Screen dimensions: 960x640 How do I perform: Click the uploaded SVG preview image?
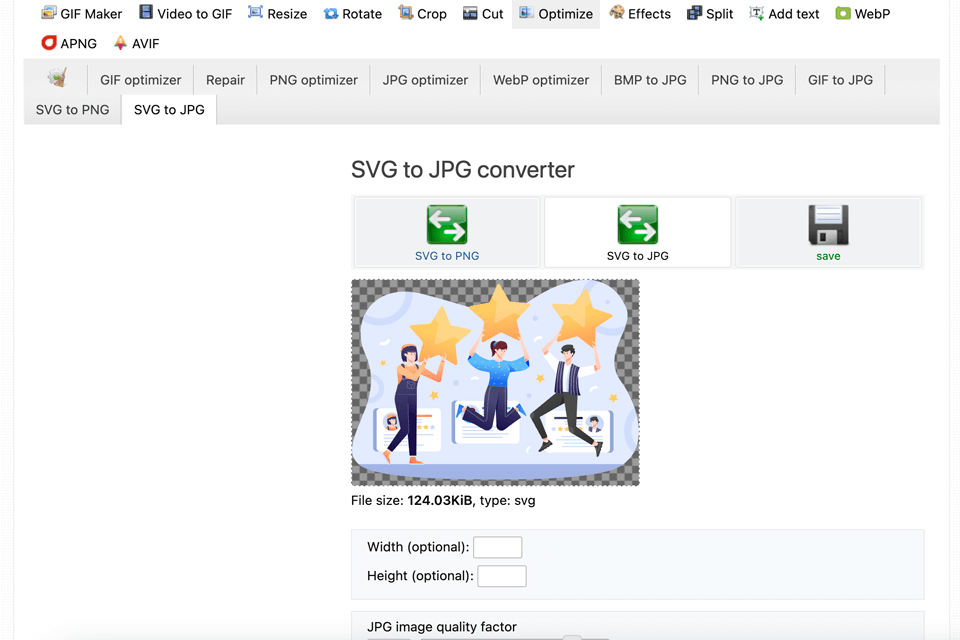495,382
